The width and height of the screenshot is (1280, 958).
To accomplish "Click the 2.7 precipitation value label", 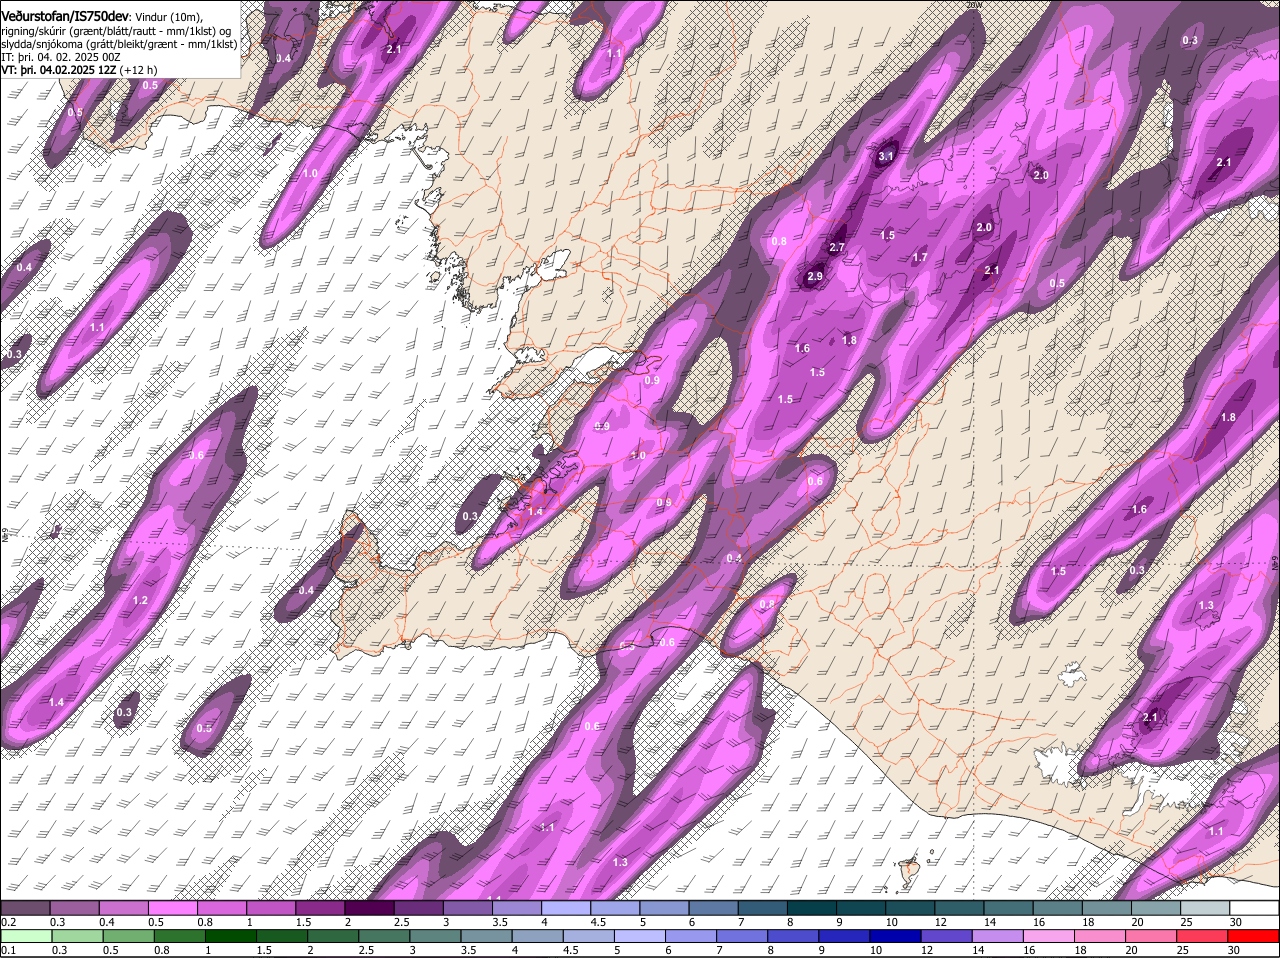I will (838, 247).
